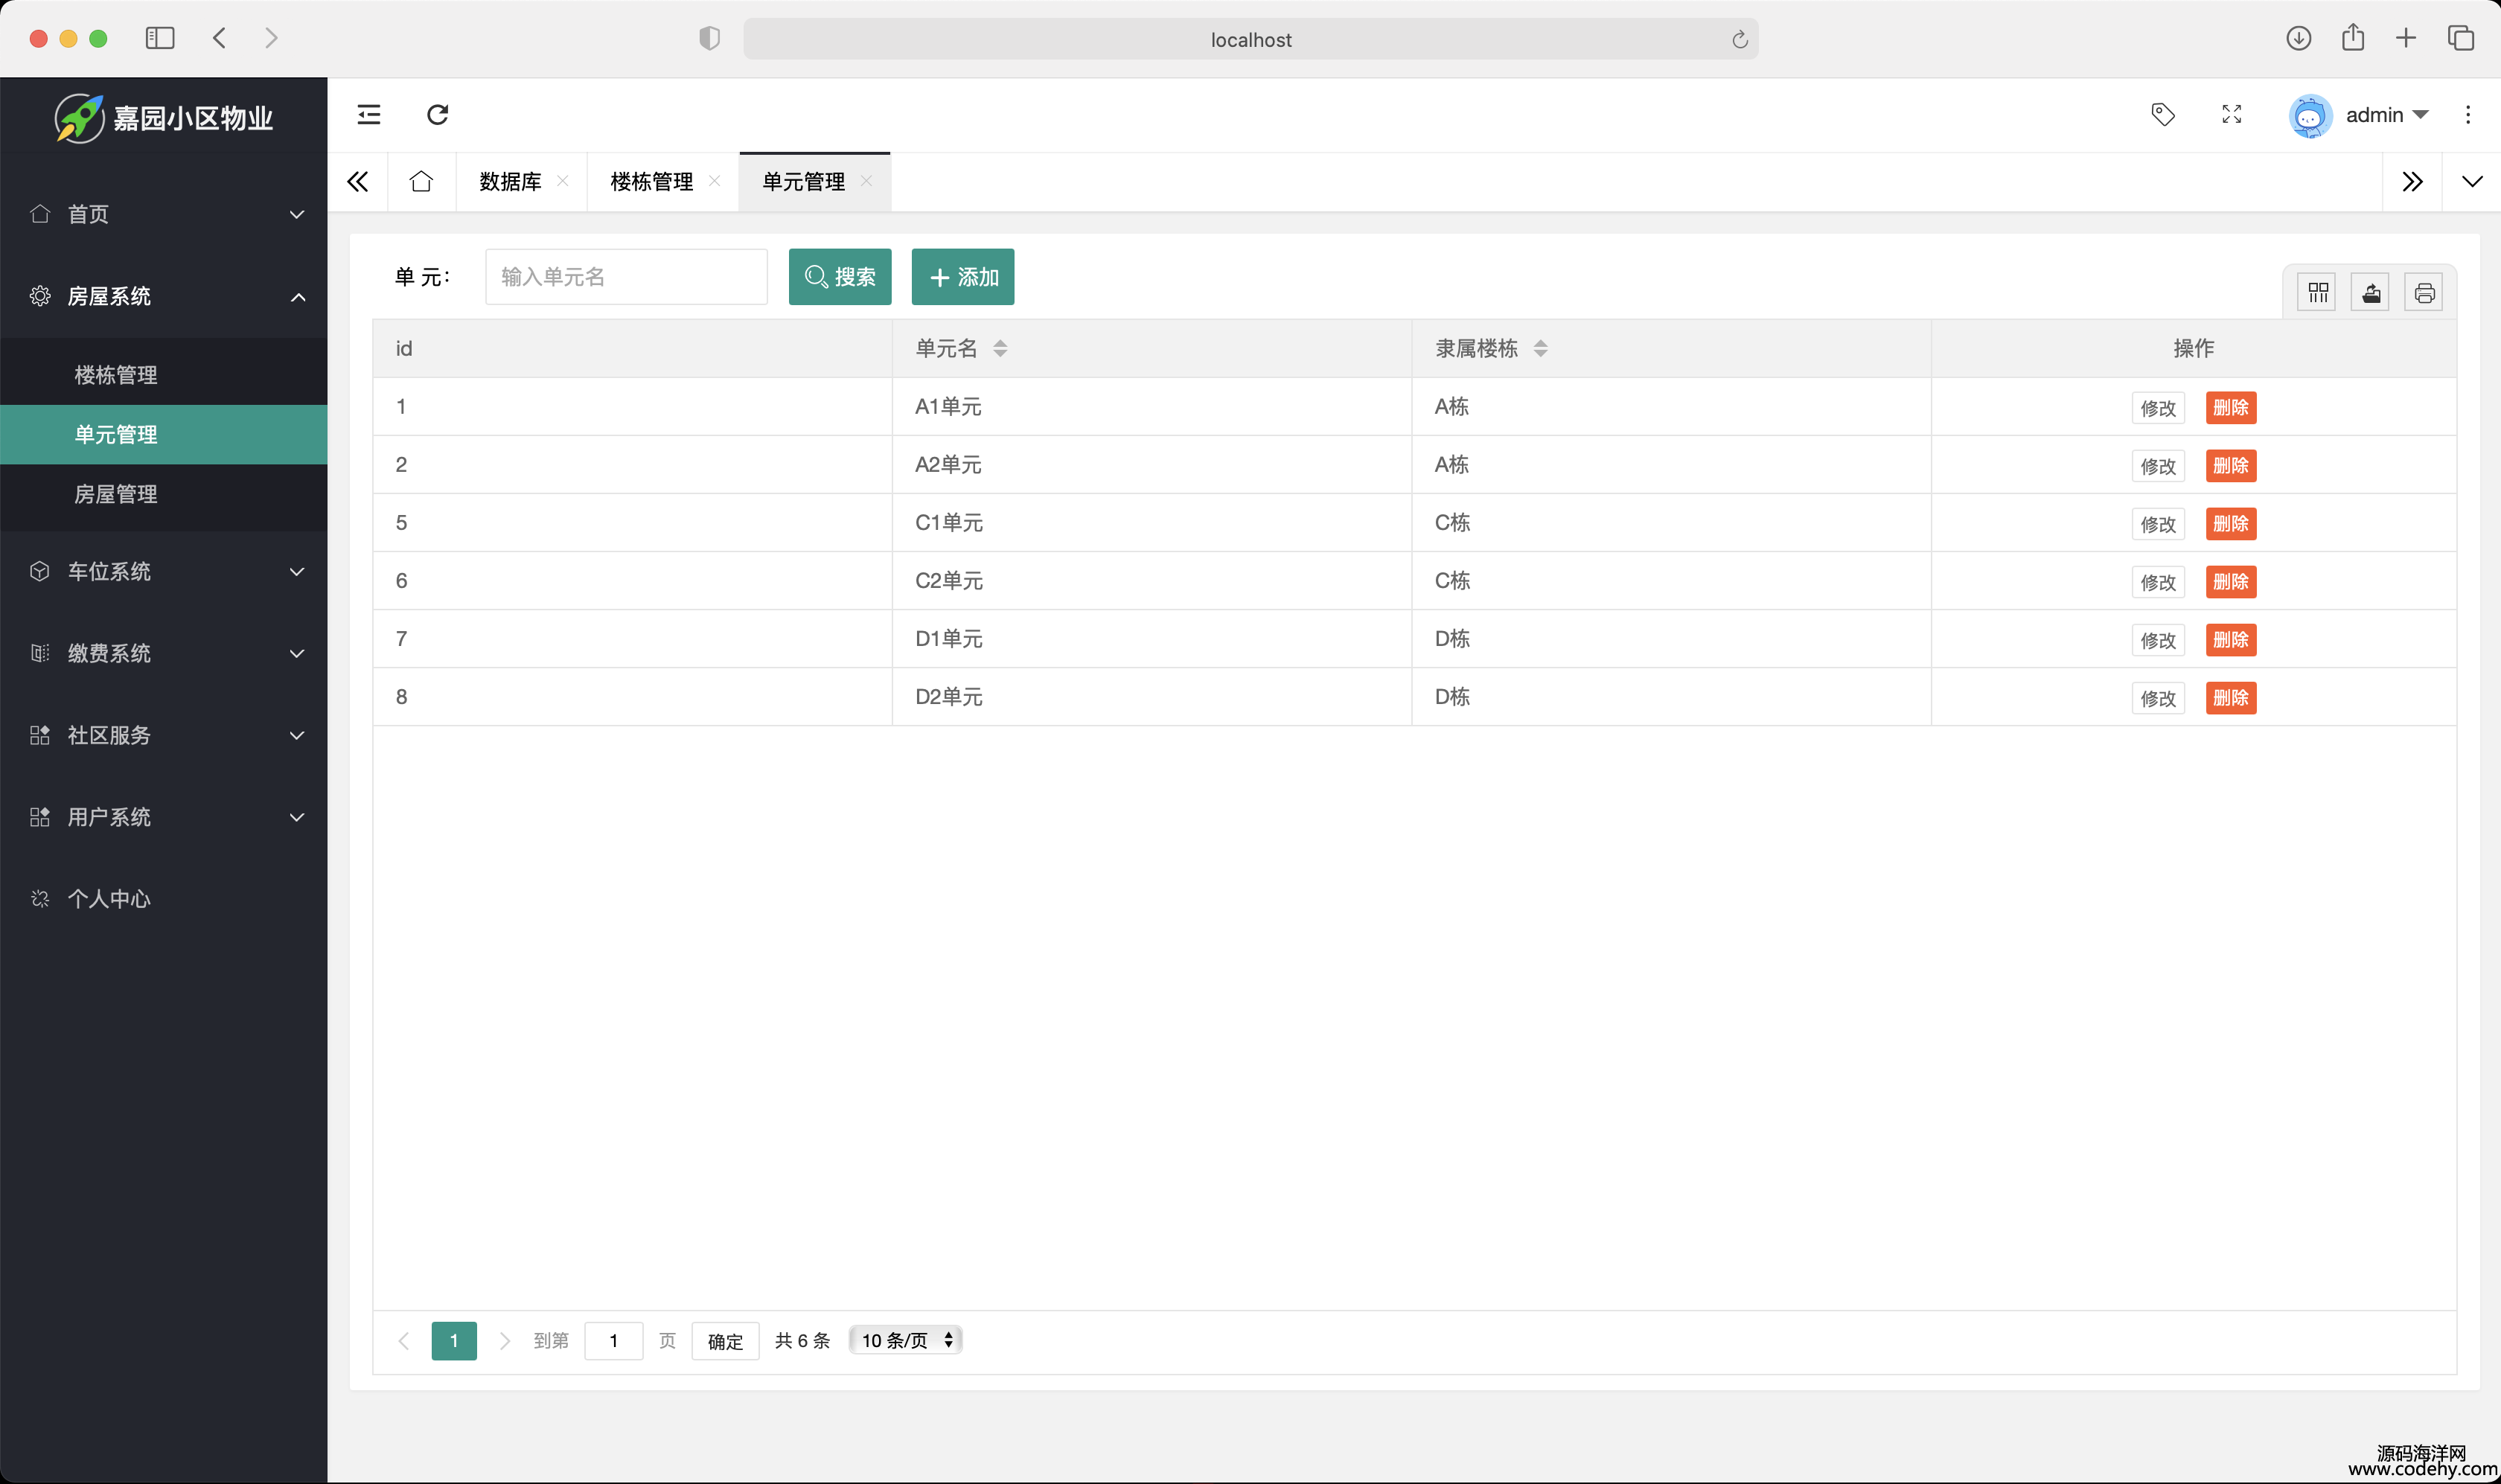Select 单元管理 in the sidebar
The height and width of the screenshot is (1484, 2501).
pos(164,435)
